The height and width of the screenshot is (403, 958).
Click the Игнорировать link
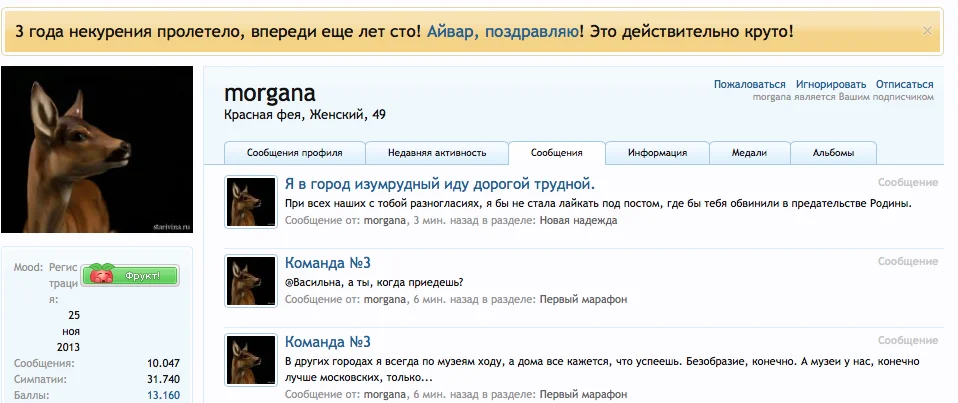[831, 85]
